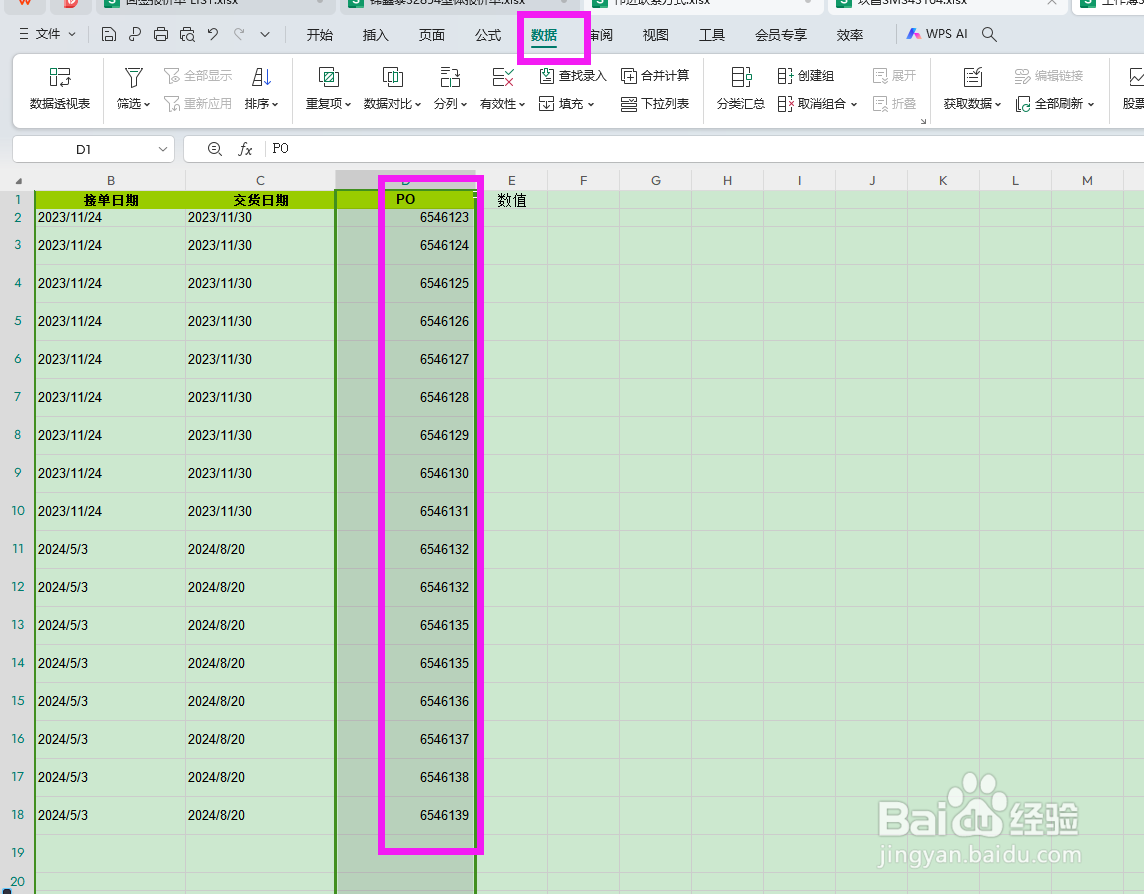The height and width of the screenshot is (894, 1144).
Task: Open the search magnifier next to WPS AI
Action: click(x=989, y=34)
